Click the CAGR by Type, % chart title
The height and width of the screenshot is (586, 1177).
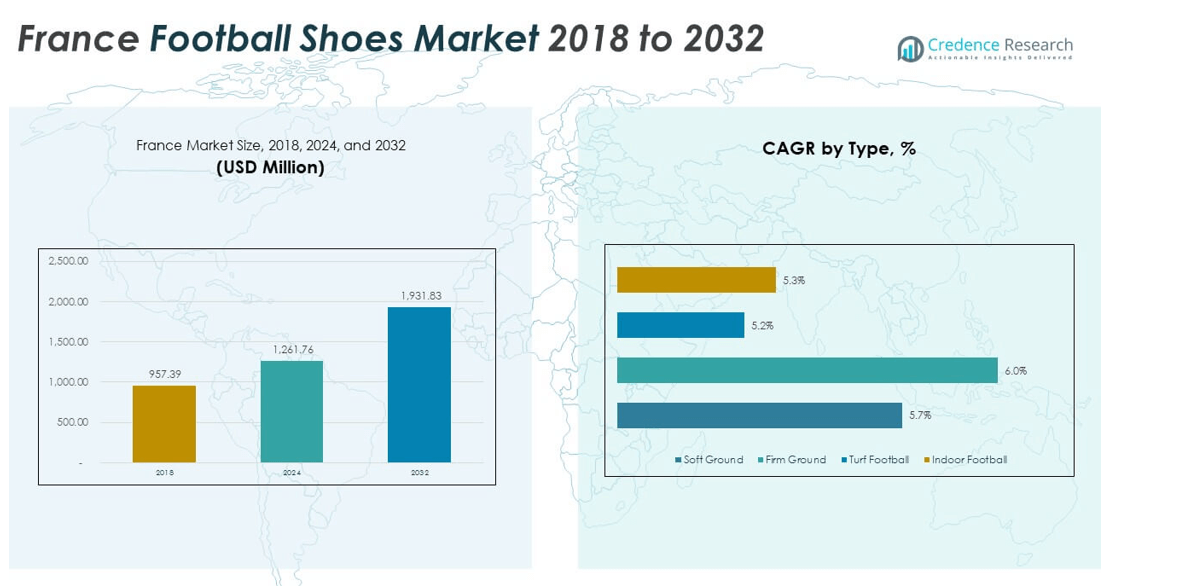[x=838, y=148]
